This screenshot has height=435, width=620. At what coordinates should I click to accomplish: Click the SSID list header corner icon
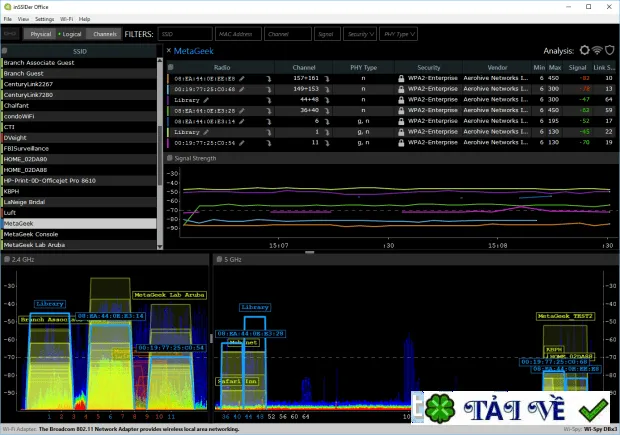[5, 51]
